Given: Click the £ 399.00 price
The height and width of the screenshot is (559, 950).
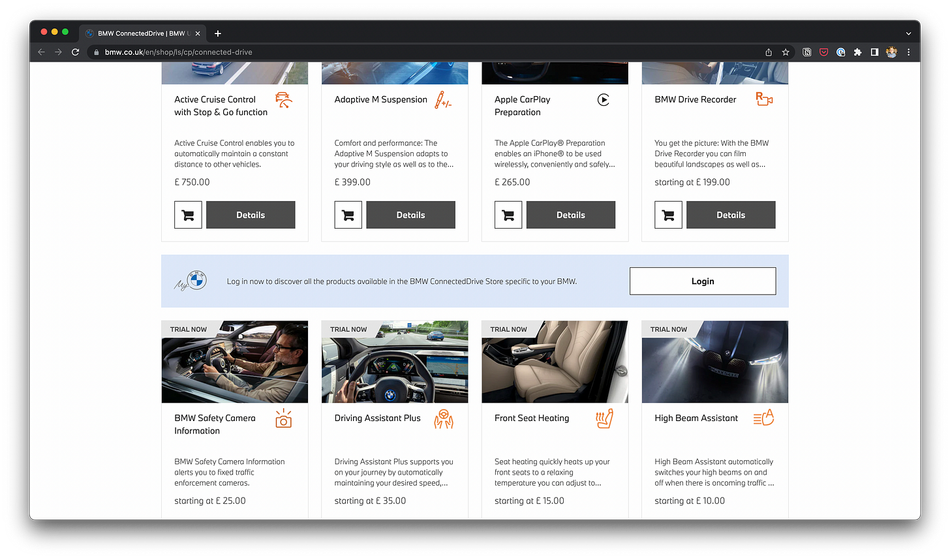Looking at the screenshot, I should coord(352,182).
